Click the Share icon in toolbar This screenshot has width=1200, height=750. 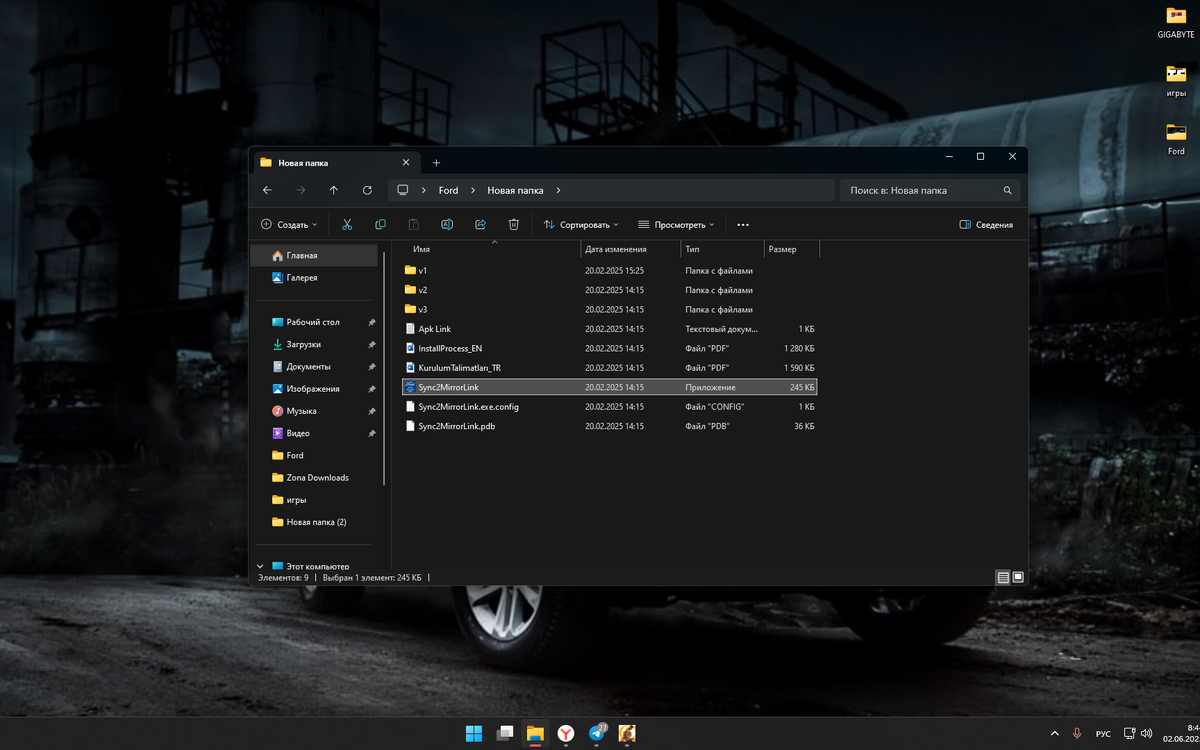pyautogui.click(x=480, y=225)
